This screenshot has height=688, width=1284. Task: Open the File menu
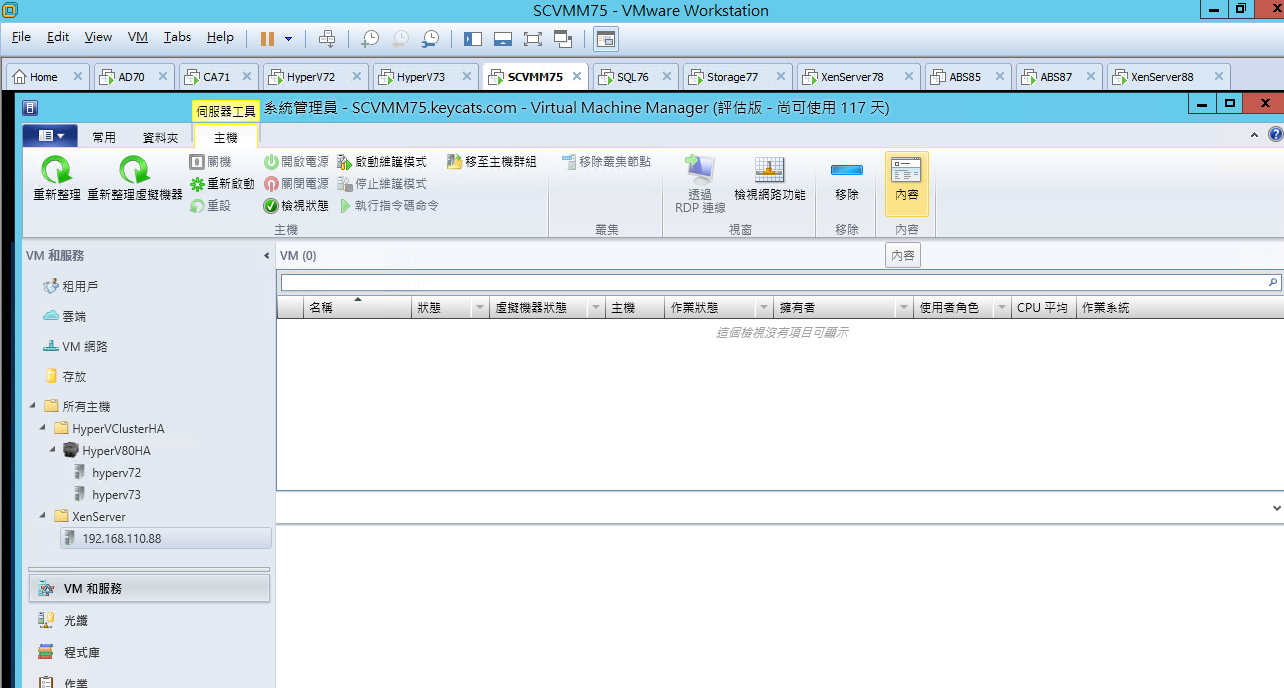pyautogui.click(x=21, y=37)
